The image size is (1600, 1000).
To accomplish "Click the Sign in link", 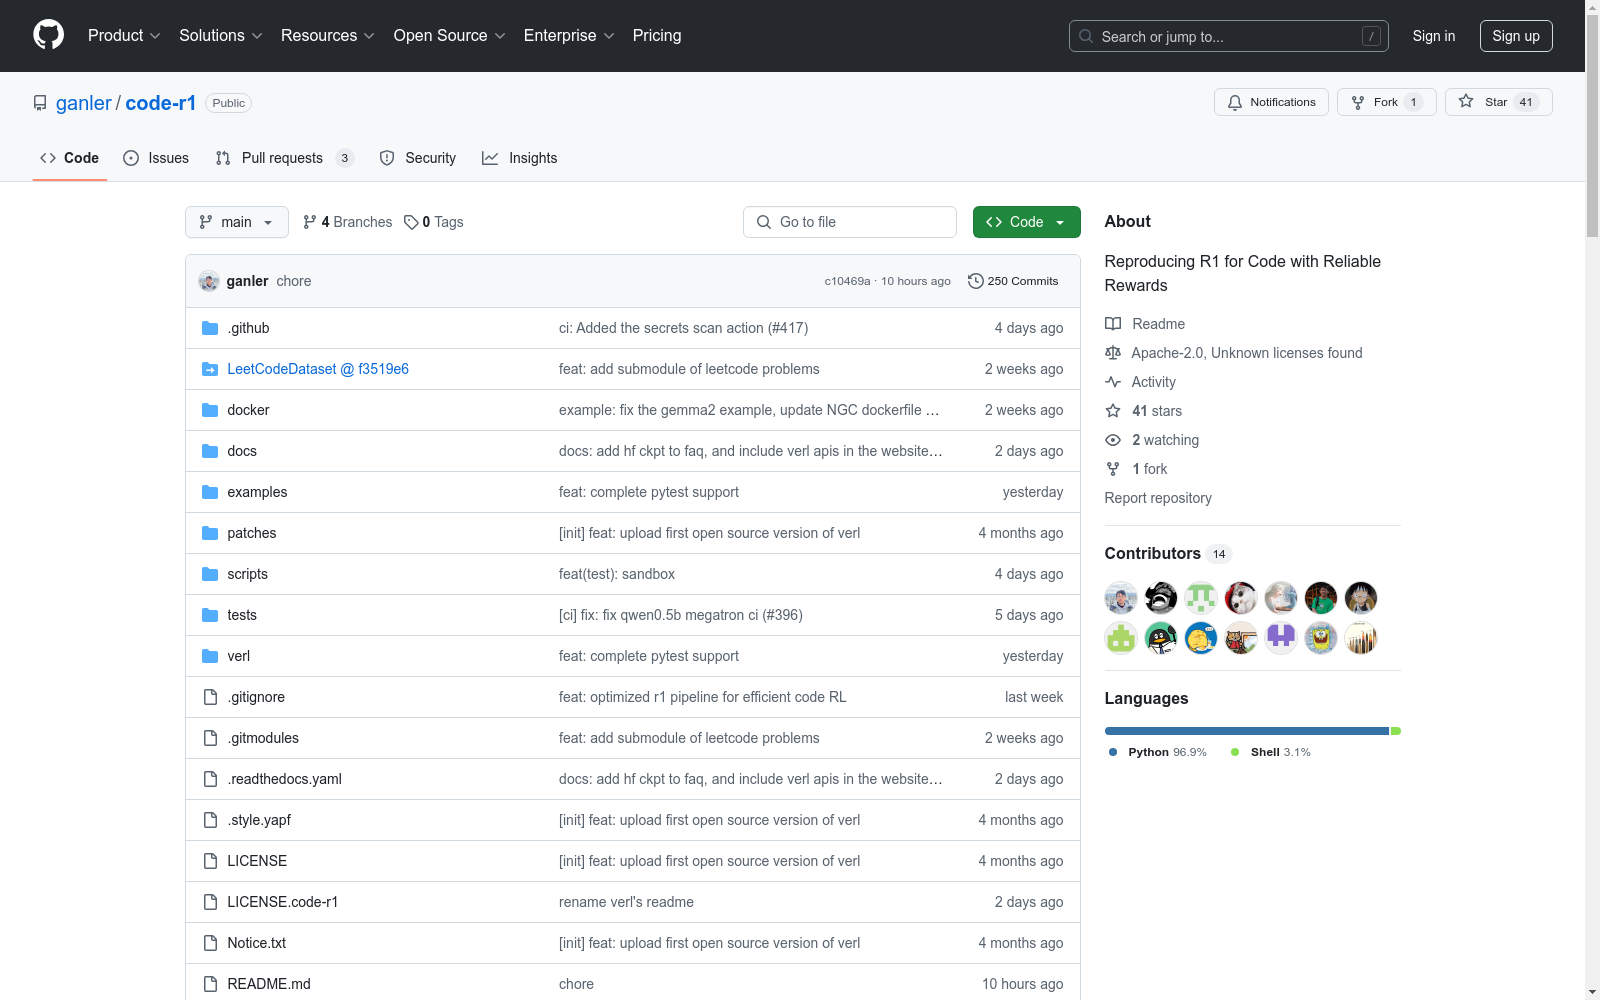I will pyautogui.click(x=1434, y=36).
